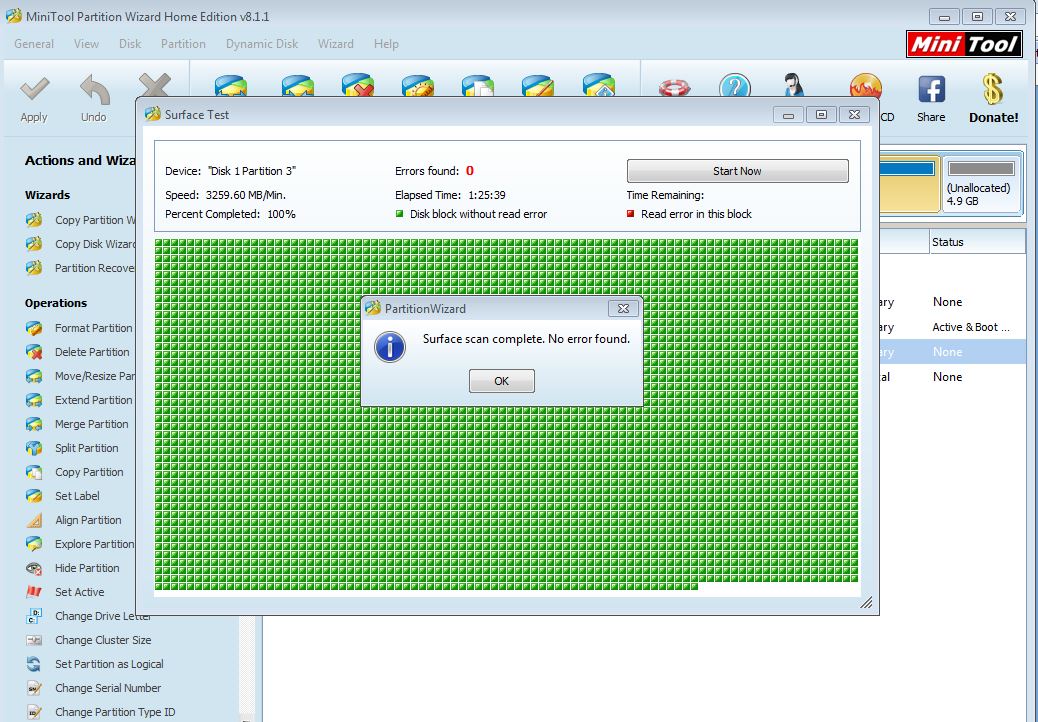Select the Unallocated 4.9 GB block
This screenshot has width=1038, height=722.
pyautogui.click(x=981, y=184)
